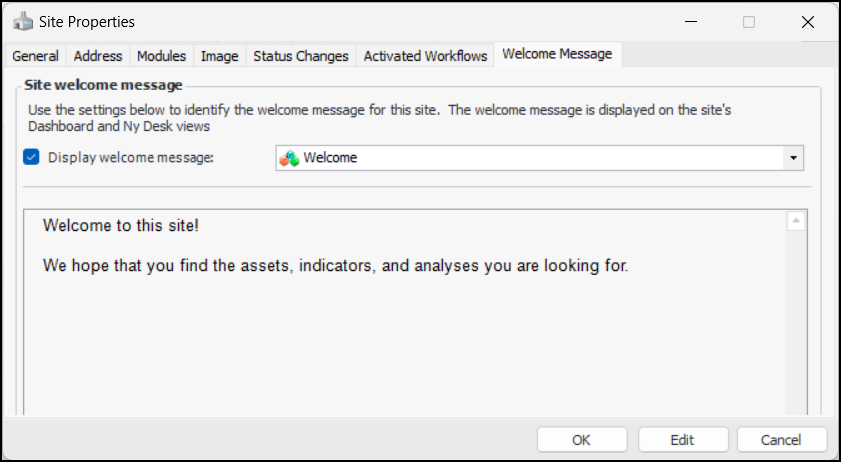
Task: Select the Welcome Message tab
Action: 557,54
